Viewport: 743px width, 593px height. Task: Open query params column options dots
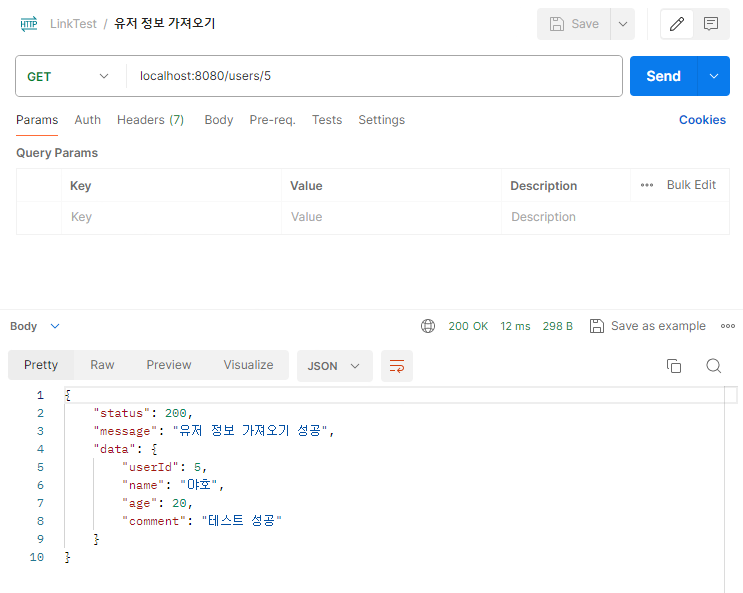(x=647, y=185)
